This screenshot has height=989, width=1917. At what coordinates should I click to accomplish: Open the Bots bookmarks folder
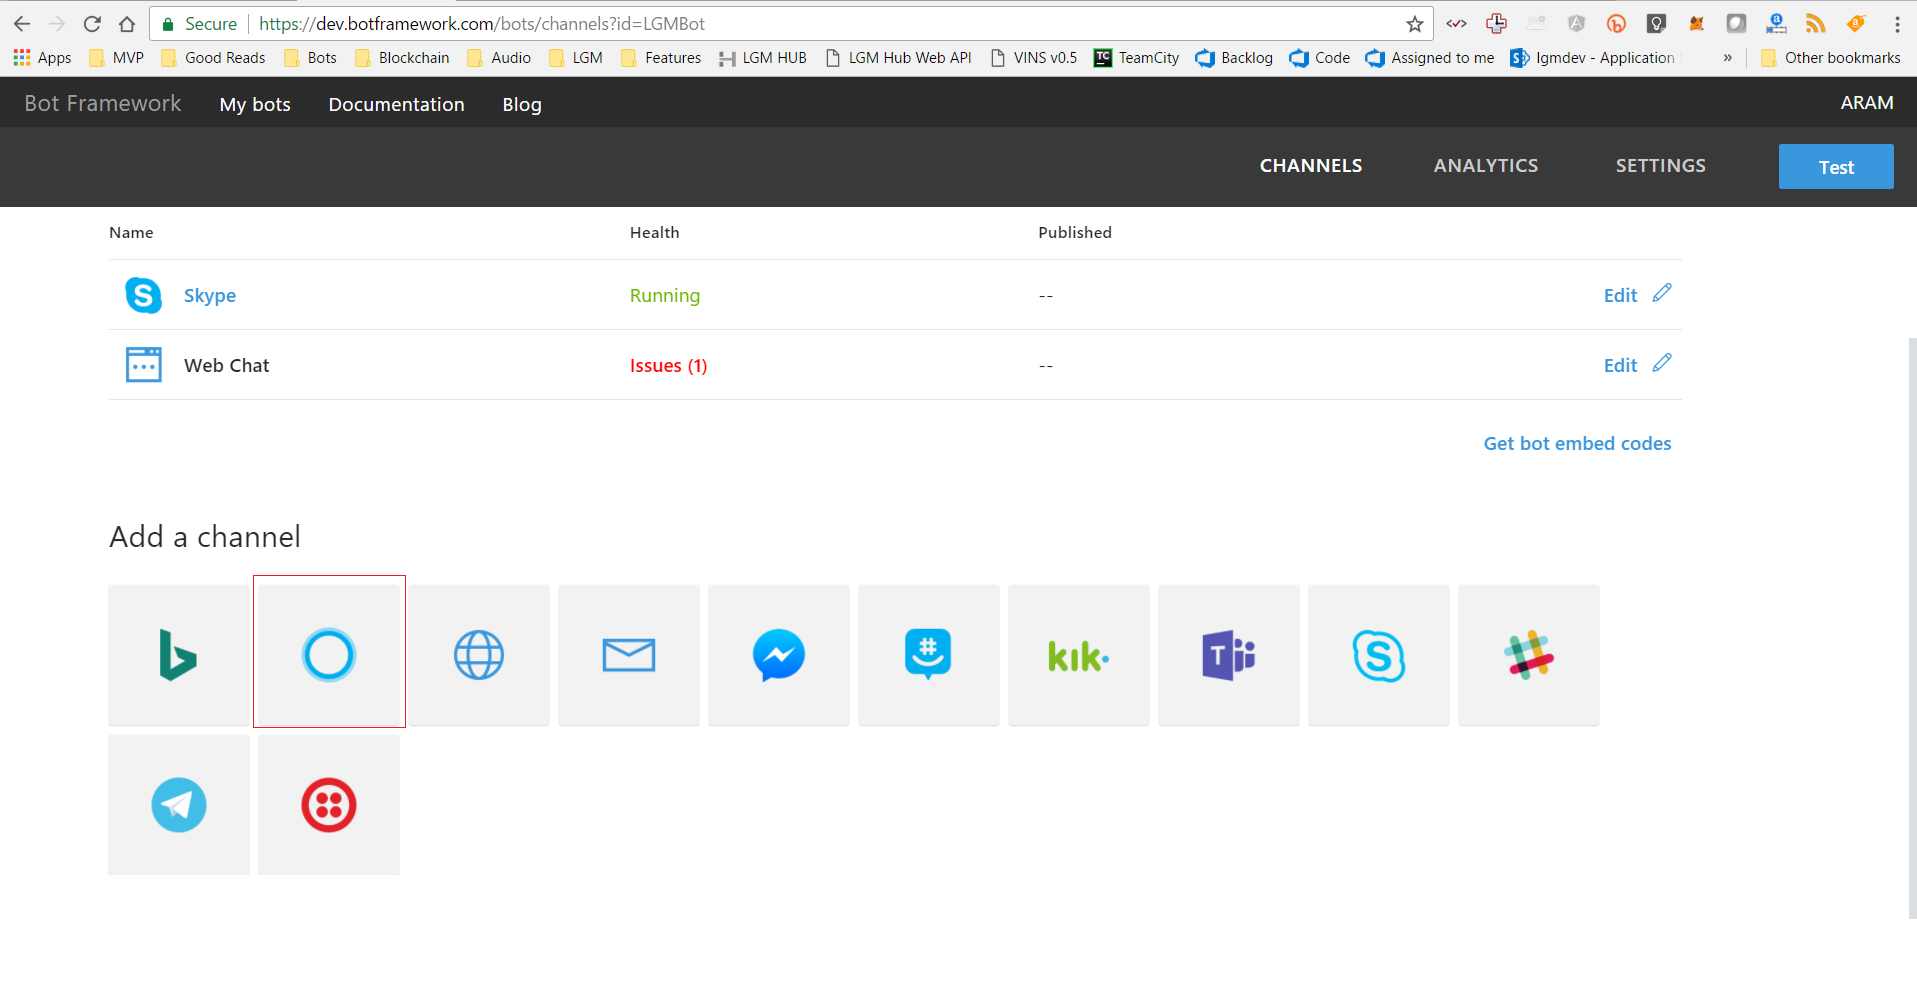click(x=311, y=58)
